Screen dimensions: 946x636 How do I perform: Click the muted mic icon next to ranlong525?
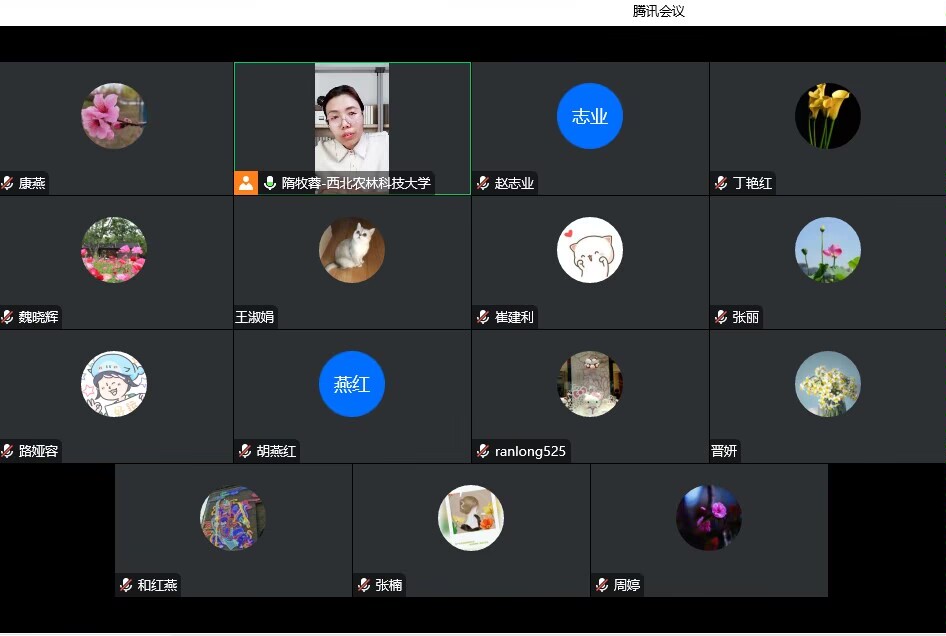click(484, 452)
